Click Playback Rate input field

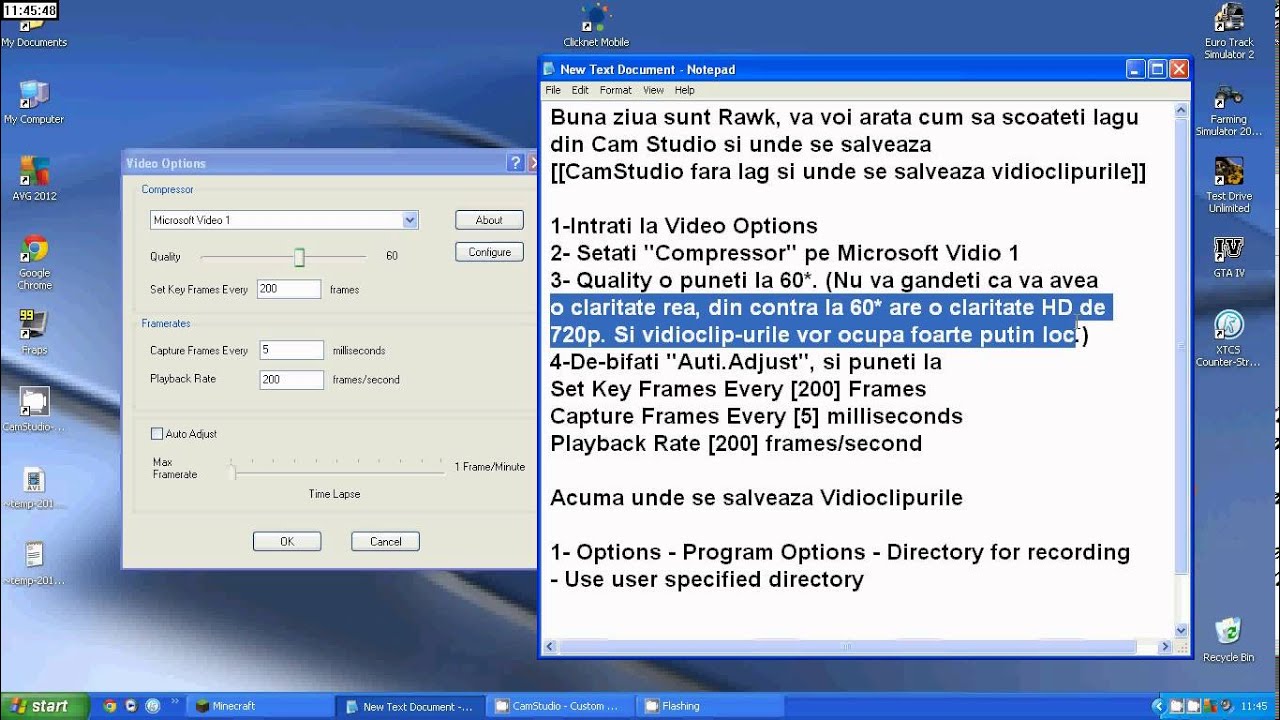(x=291, y=379)
